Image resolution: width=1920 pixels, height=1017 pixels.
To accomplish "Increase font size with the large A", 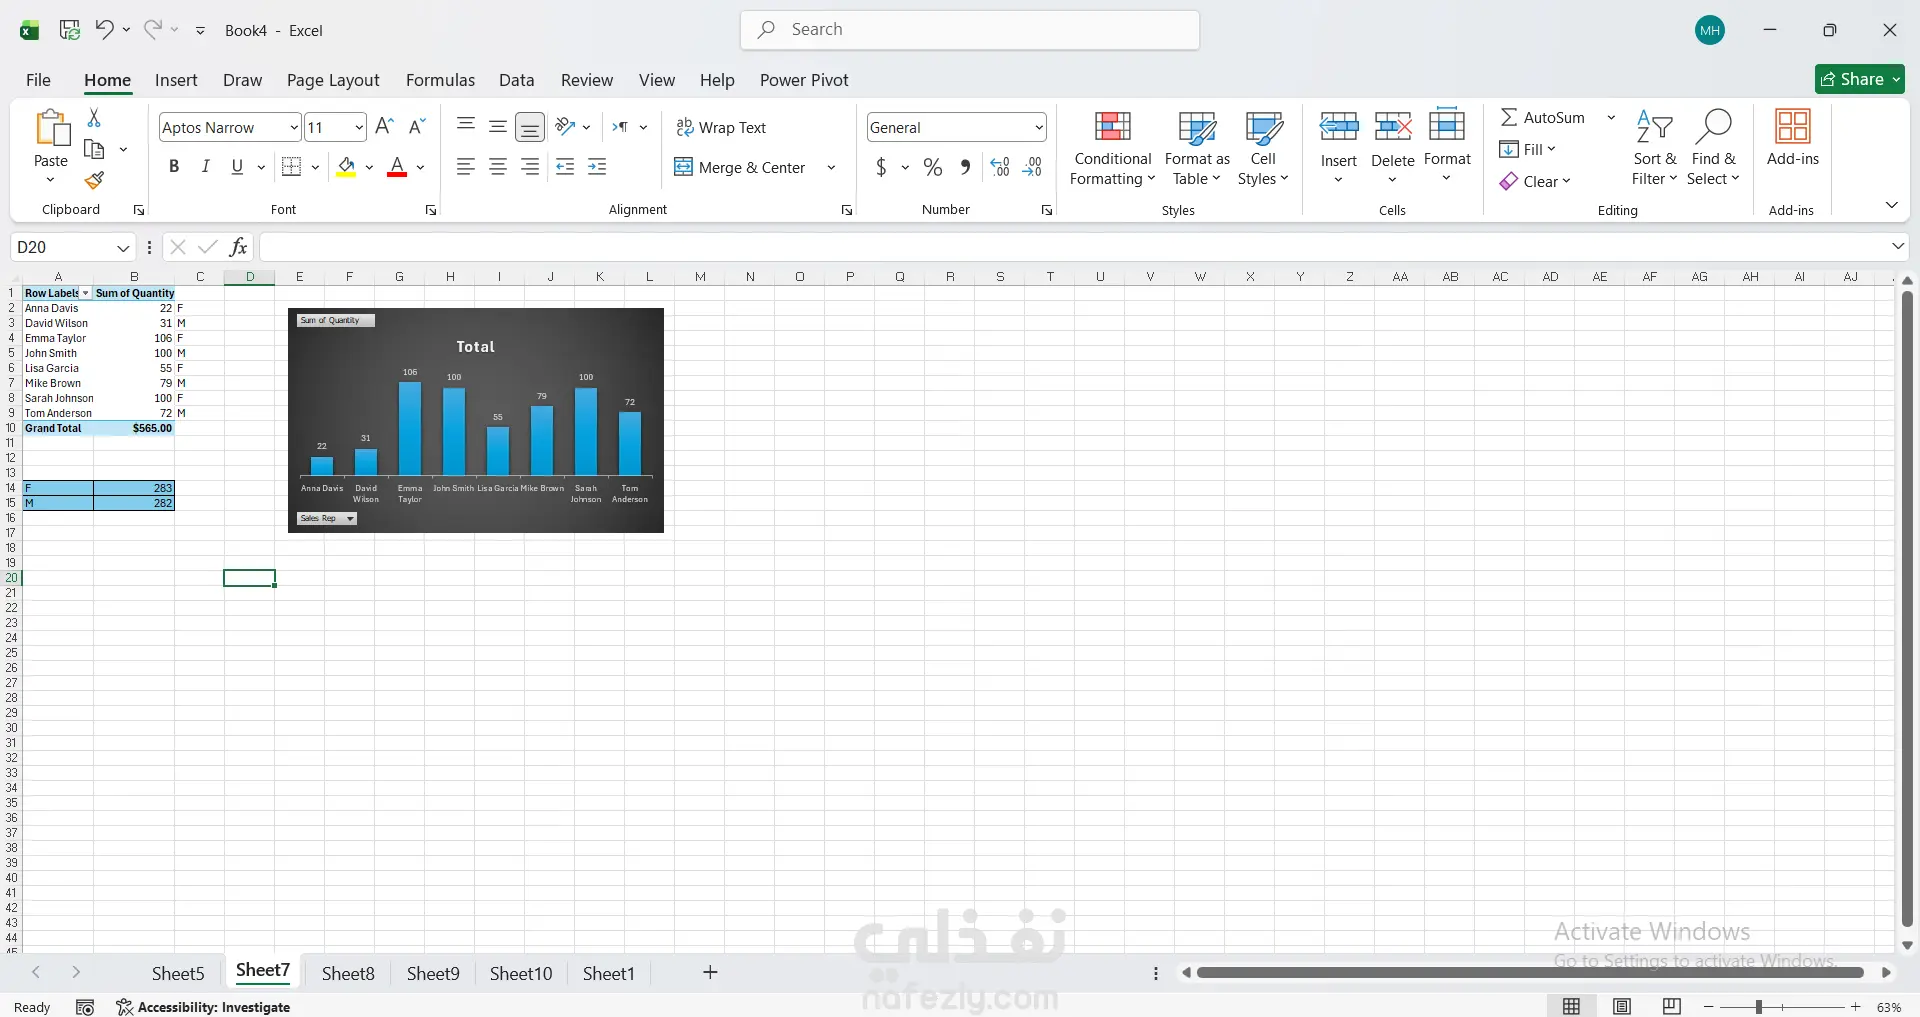I will pyautogui.click(x=384, y=126).
